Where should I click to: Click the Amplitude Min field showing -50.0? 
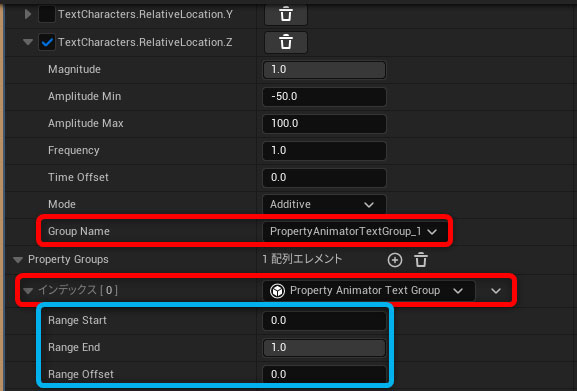pos(324,96)
